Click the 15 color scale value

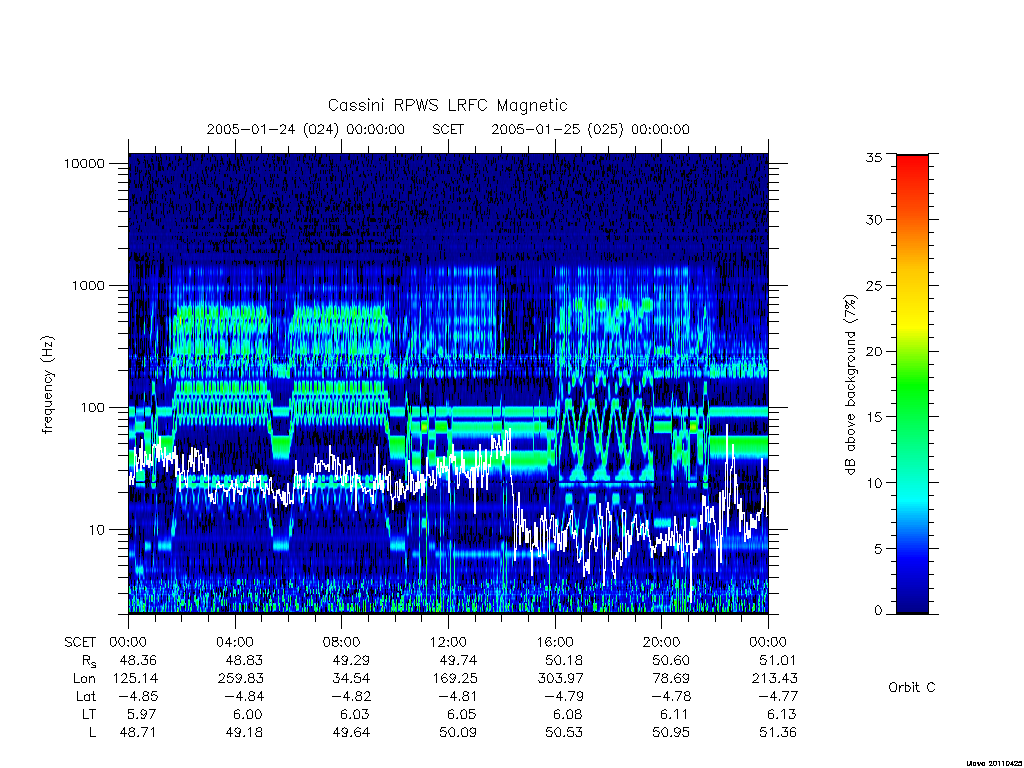point(874,417)
